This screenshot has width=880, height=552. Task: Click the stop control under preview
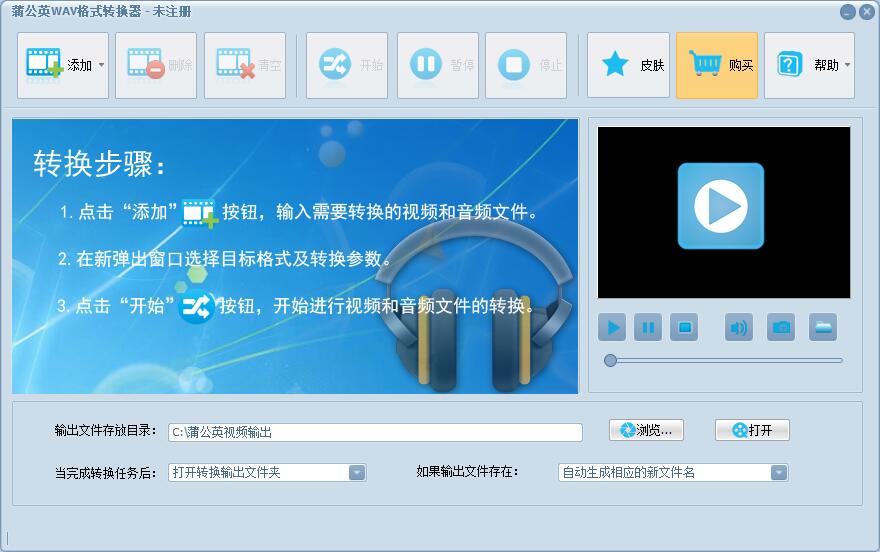click(x=684, y=327)
